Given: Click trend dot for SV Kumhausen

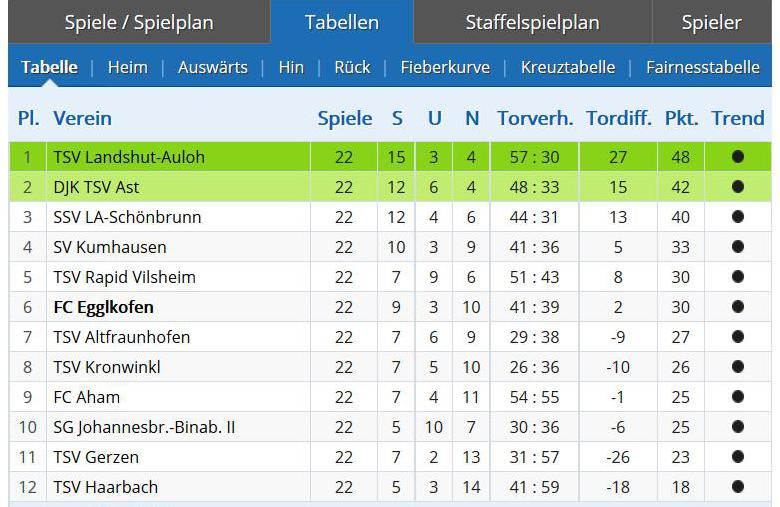Looking at the screenshot, I should point(738,247).
